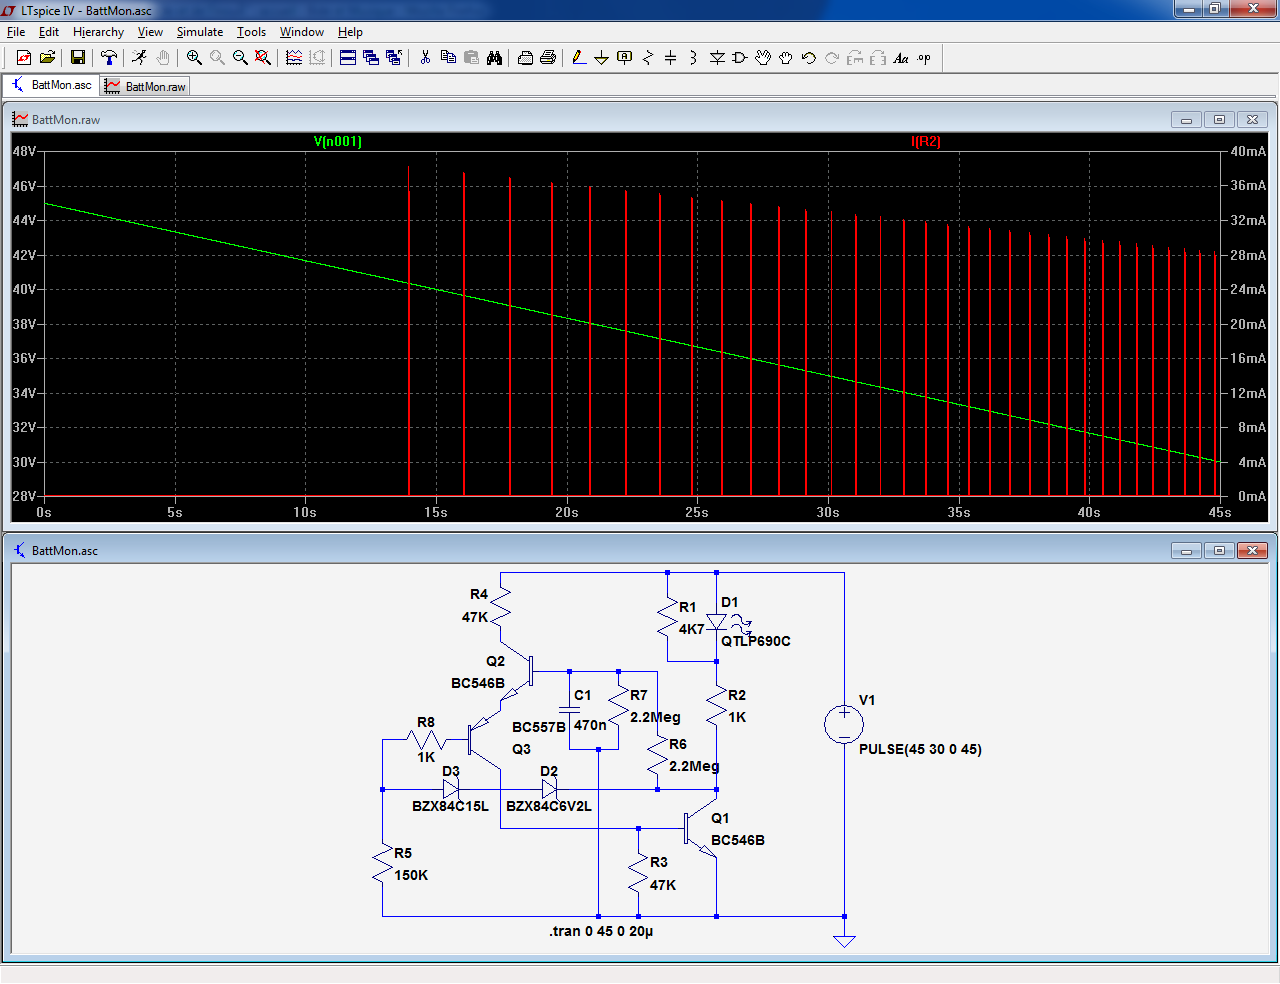Click the BC557B transistor label
This screenshot has width=1280, height=984.
539,727
